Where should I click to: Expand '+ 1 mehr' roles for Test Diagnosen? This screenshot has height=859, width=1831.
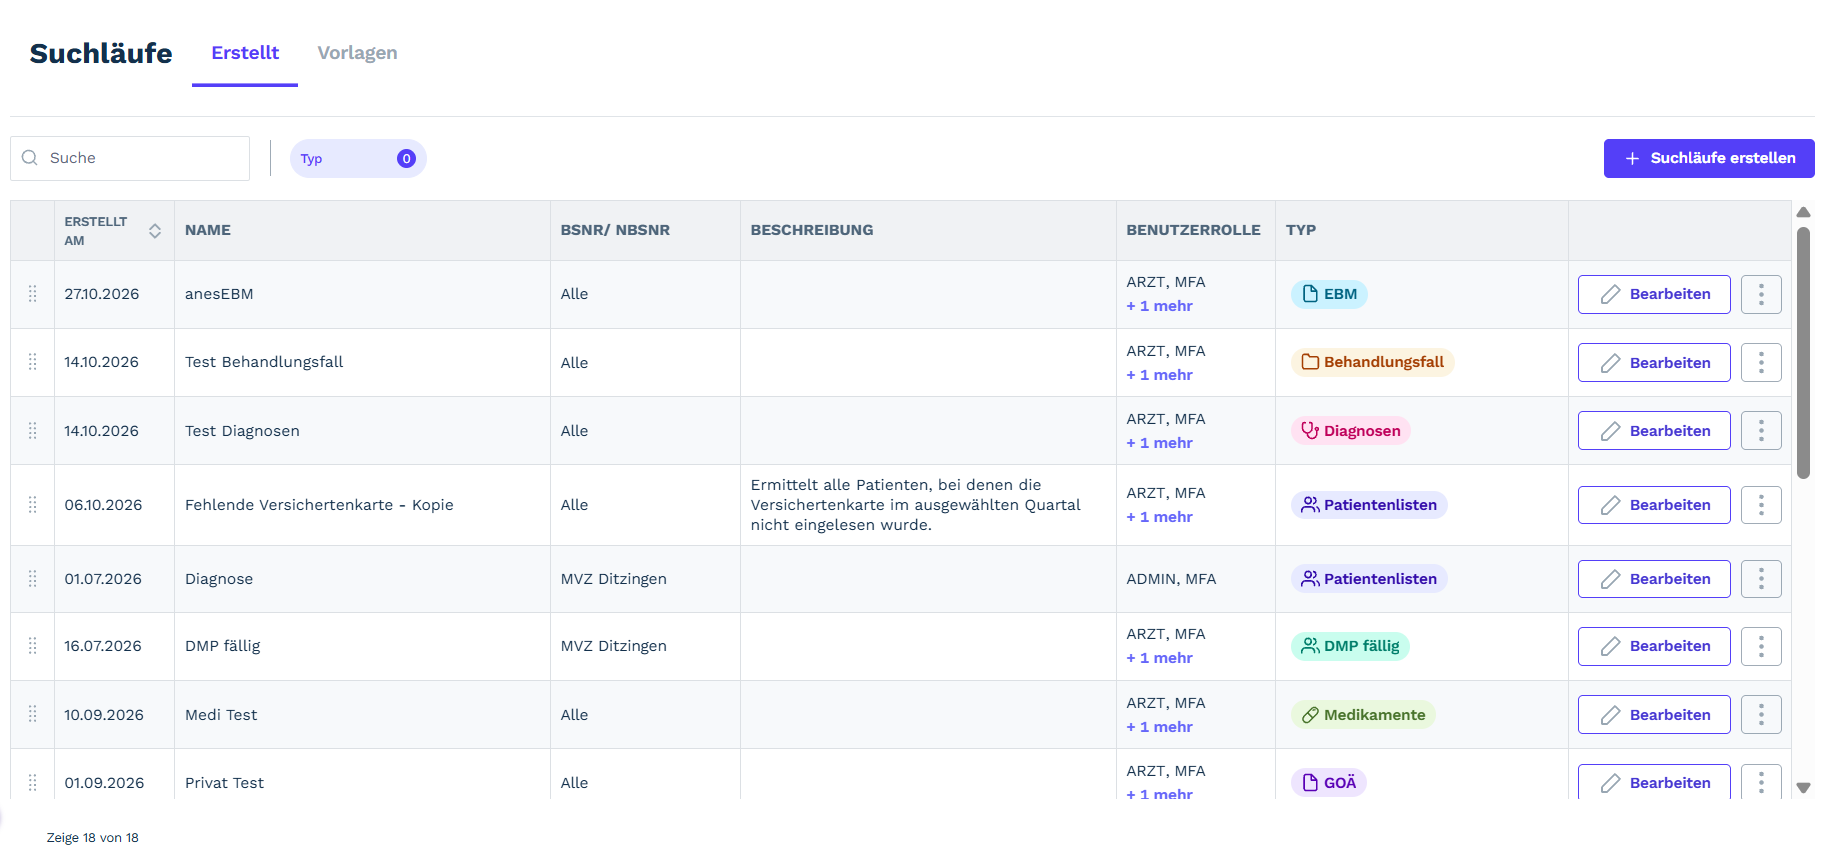click(1160, 443)
